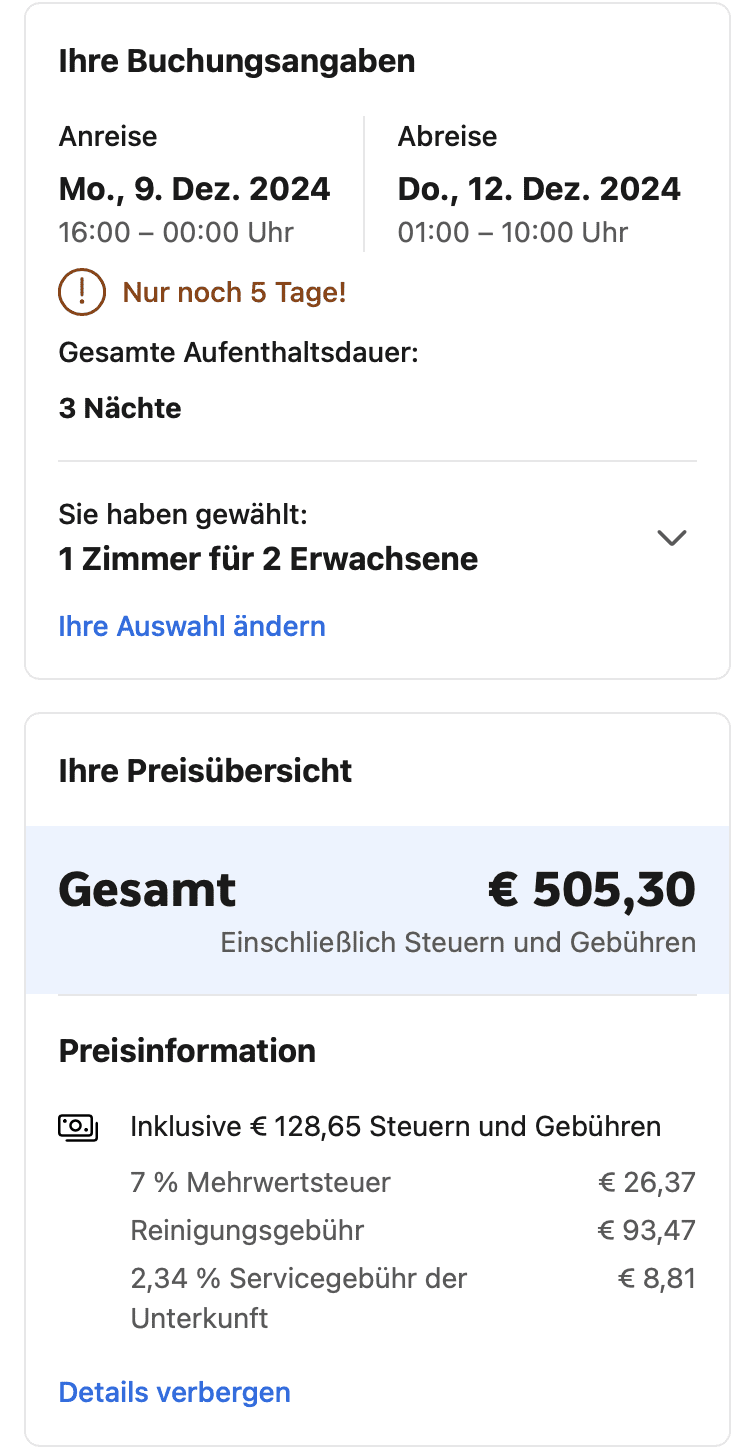Click 'Ihre Buchungsangaben' heading
Viewport: 736px width, 1448px height.
(x=236, y=61)
